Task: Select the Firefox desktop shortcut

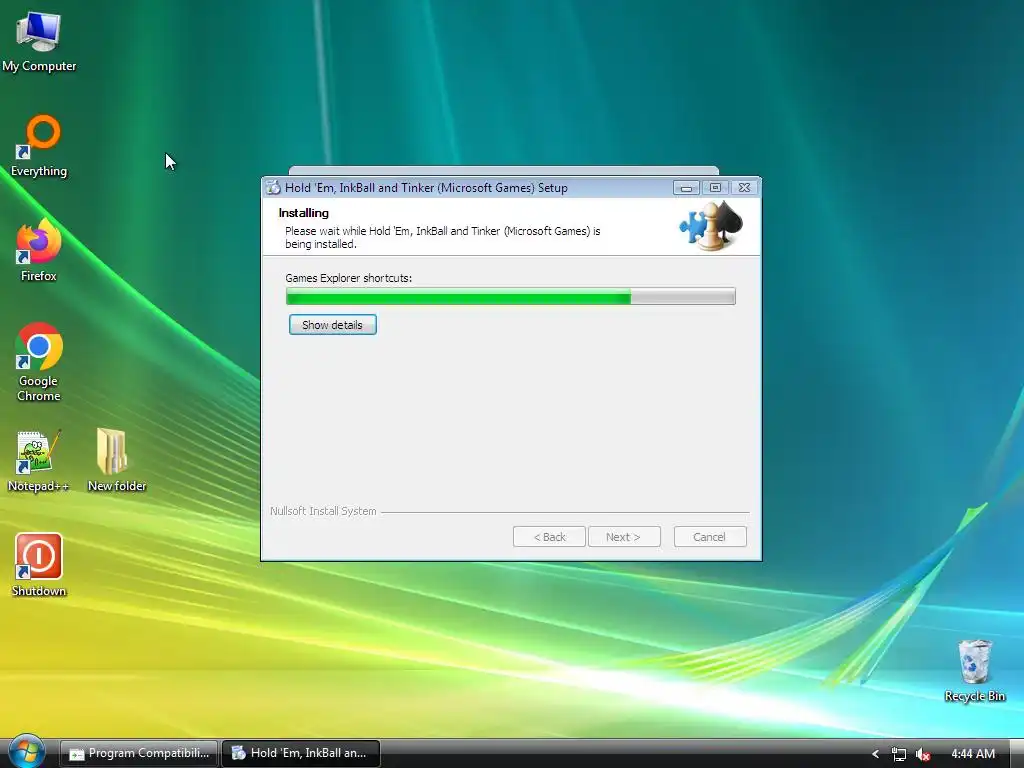Action: 39,250
